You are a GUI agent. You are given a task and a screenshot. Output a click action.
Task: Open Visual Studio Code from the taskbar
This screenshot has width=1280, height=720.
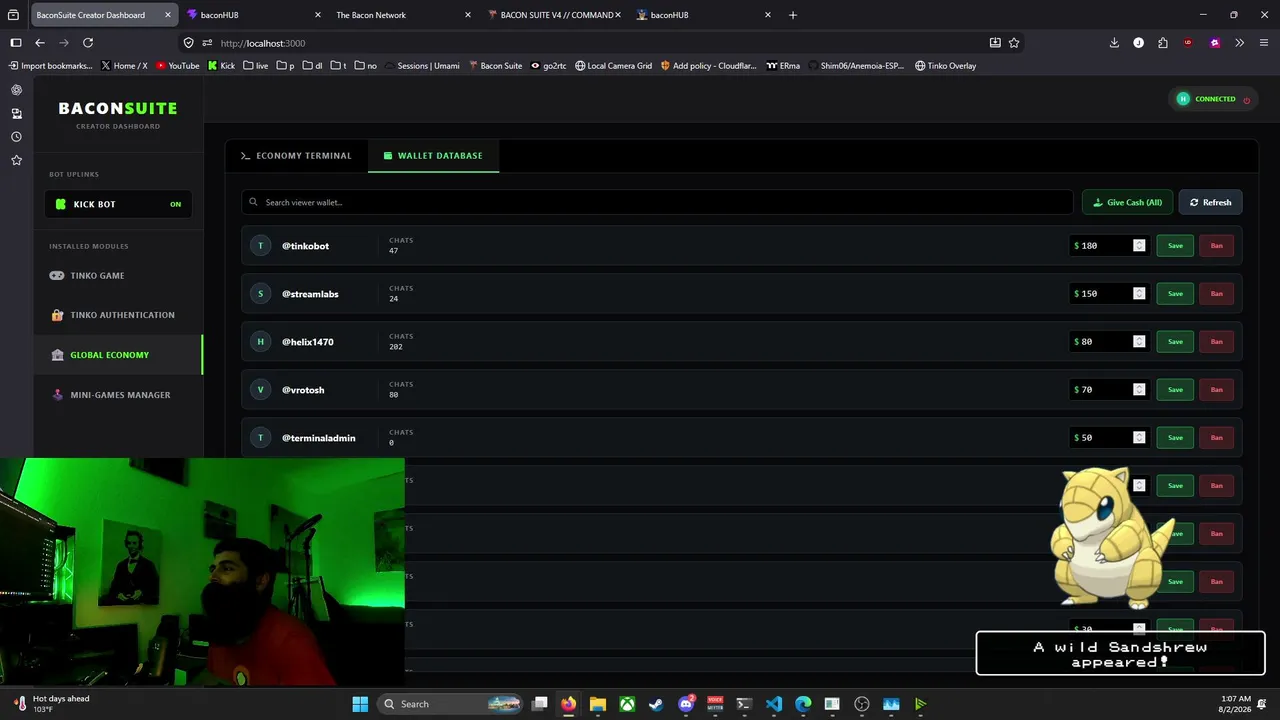pyautogui.click(x=774, y=704)
